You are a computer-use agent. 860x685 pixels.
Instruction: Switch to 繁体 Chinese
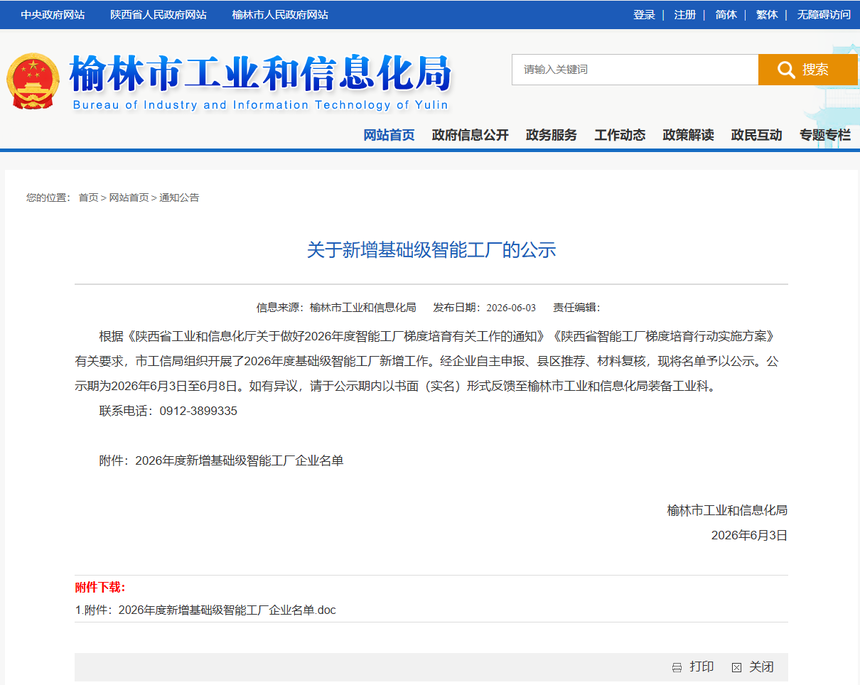(767, 15)
